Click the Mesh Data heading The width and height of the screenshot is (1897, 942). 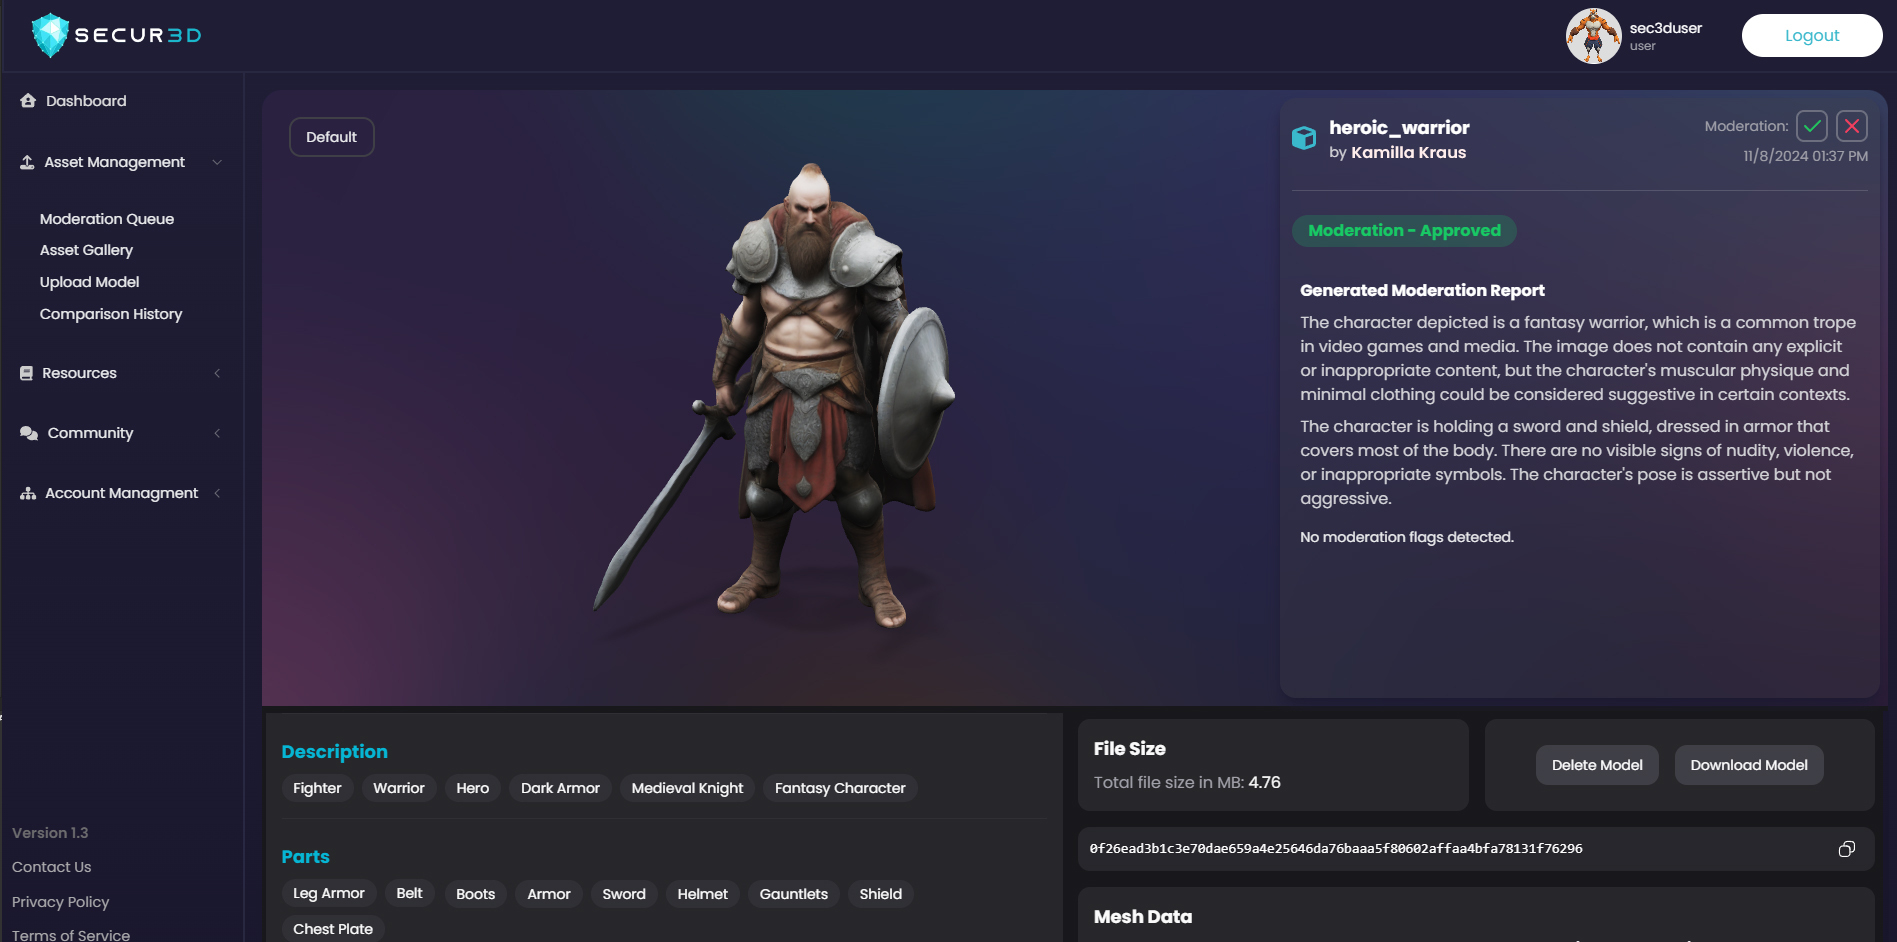pos(1143,917)
